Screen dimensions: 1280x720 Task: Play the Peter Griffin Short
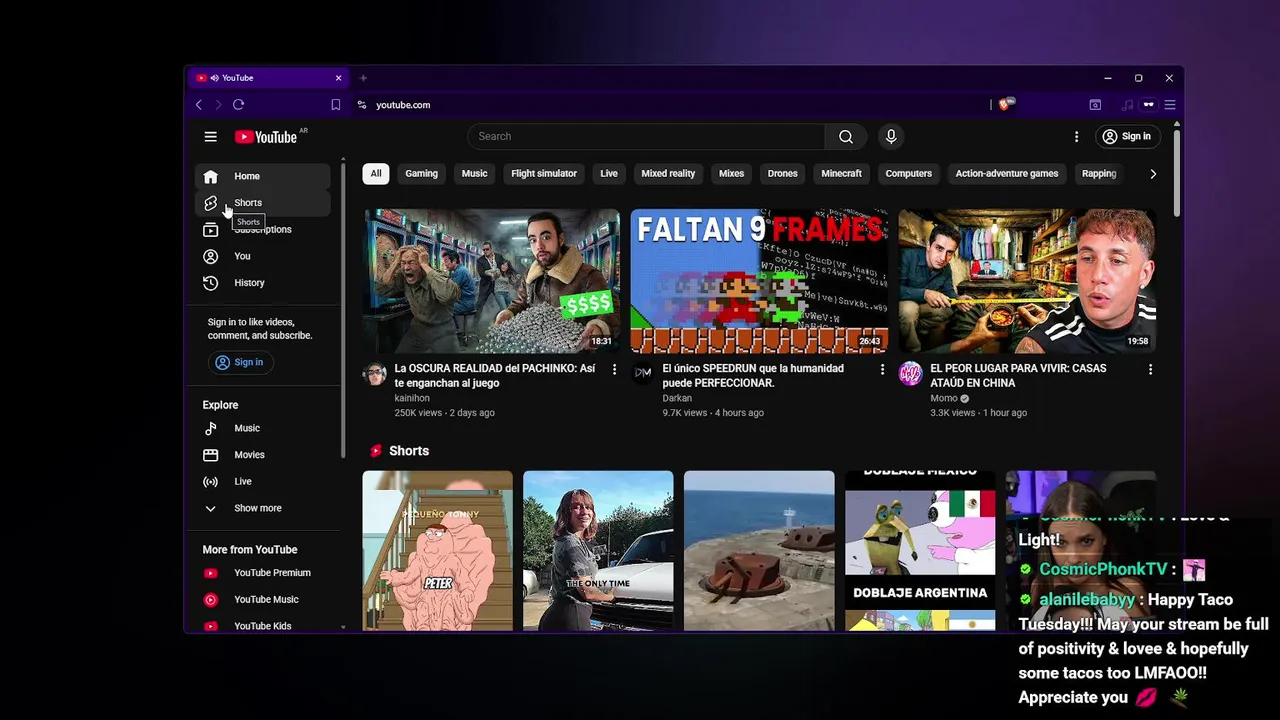coord(437,551)
